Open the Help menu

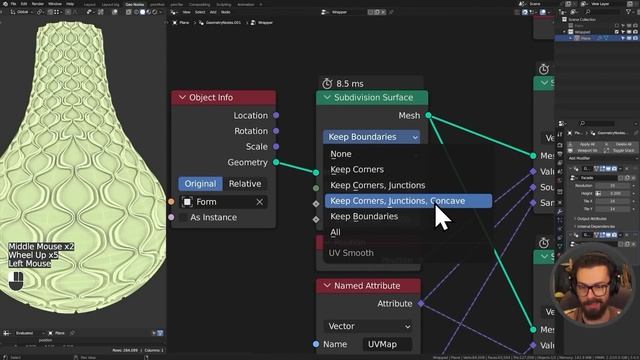click(70, 4)
